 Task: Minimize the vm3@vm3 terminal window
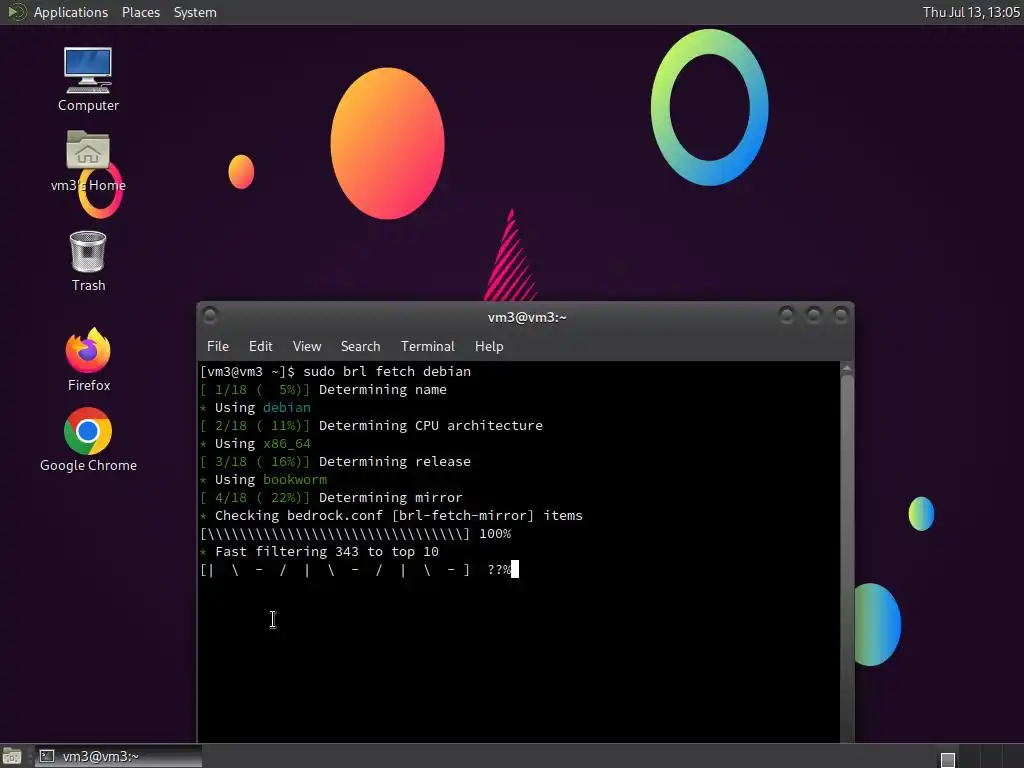(786, 315)
